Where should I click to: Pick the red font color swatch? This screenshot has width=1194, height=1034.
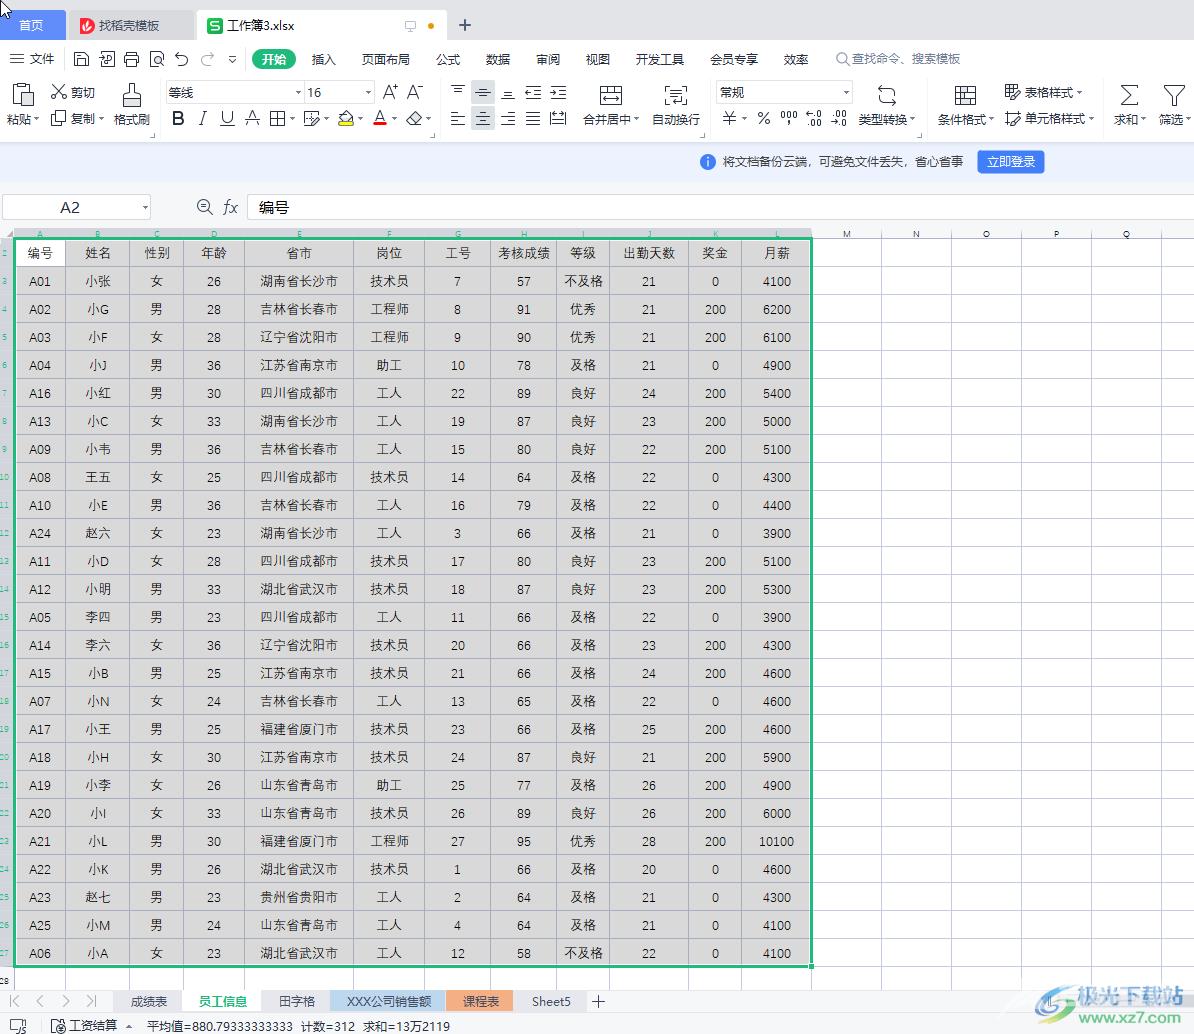[x=380, y=118]
